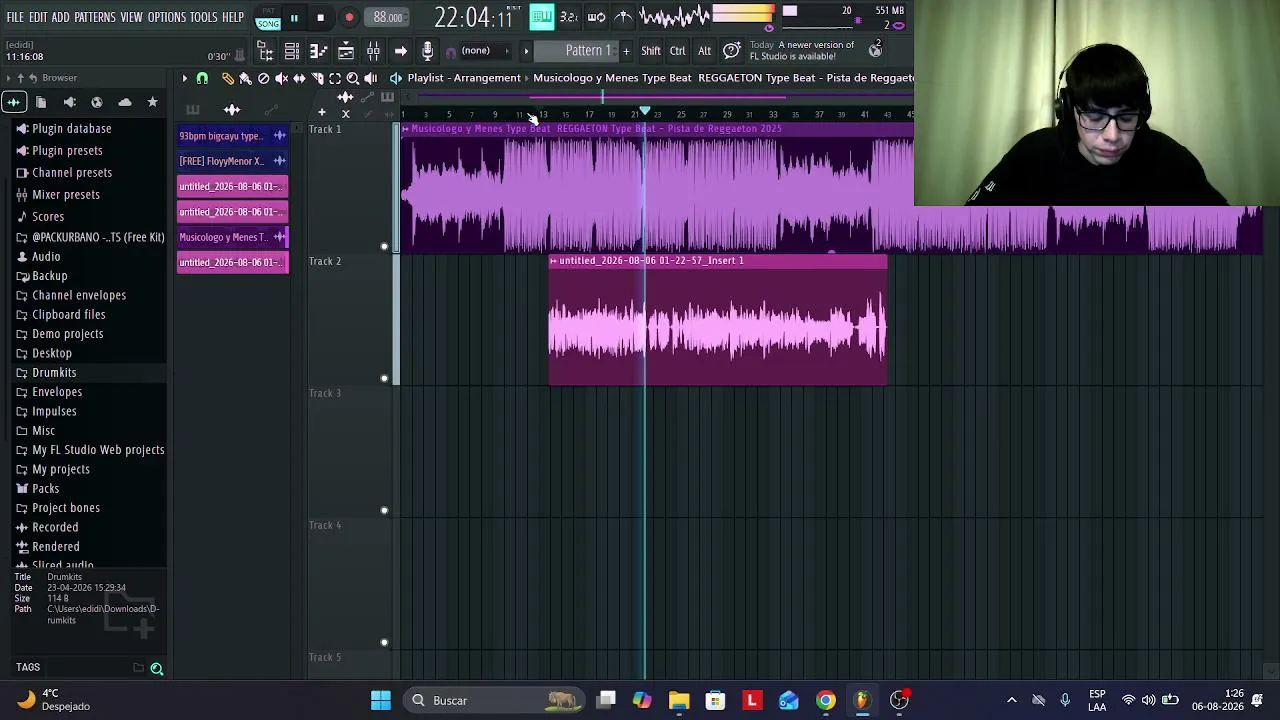This screenshot has width=1280, height=720.
Task: Open the TOOLS menu
Action: click(204, 18)
